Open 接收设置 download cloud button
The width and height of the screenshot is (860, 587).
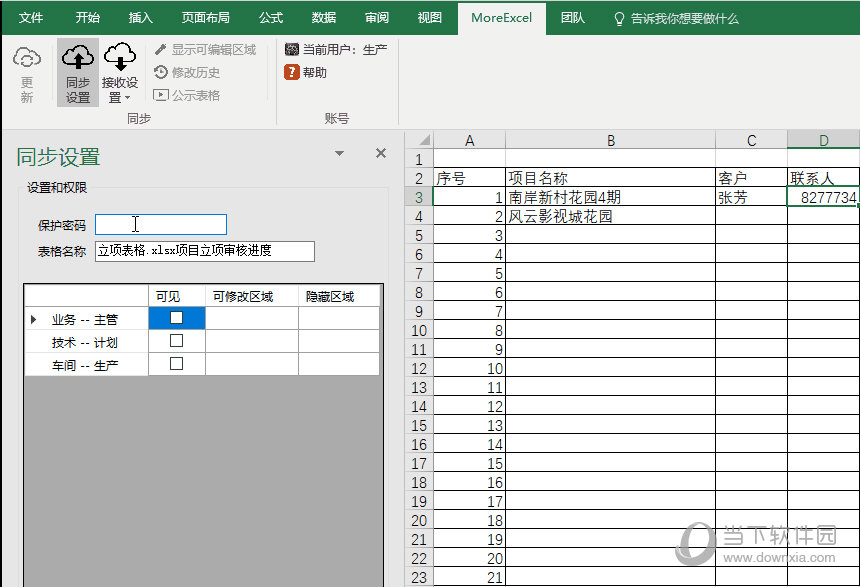pos(120,74)
